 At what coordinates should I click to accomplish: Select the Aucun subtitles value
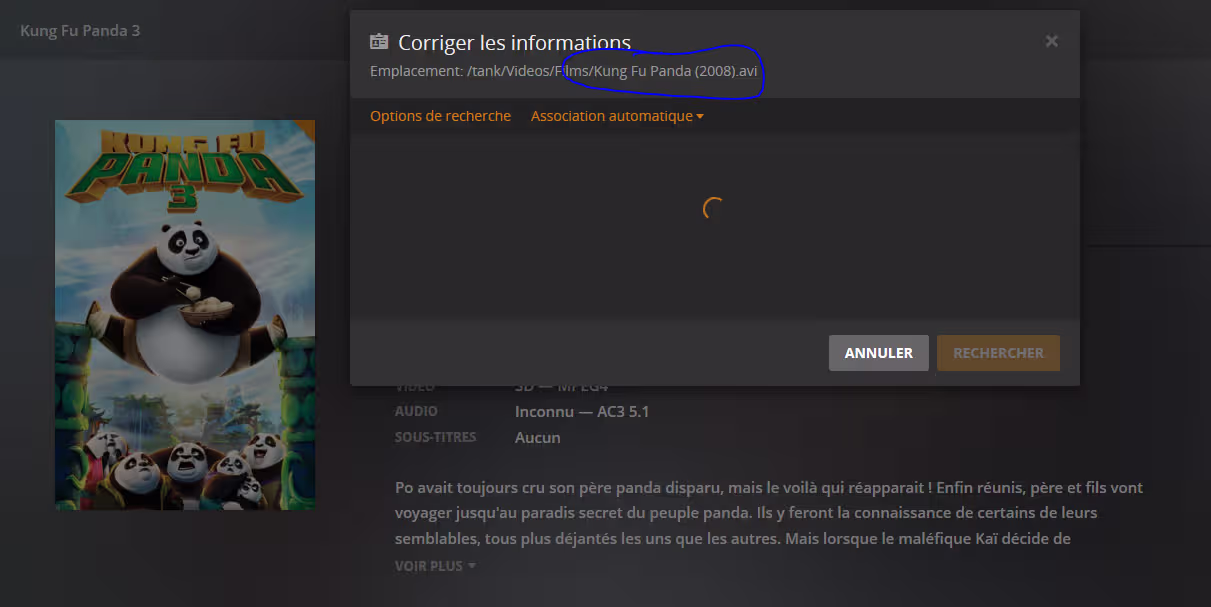(x=537, y=437)
